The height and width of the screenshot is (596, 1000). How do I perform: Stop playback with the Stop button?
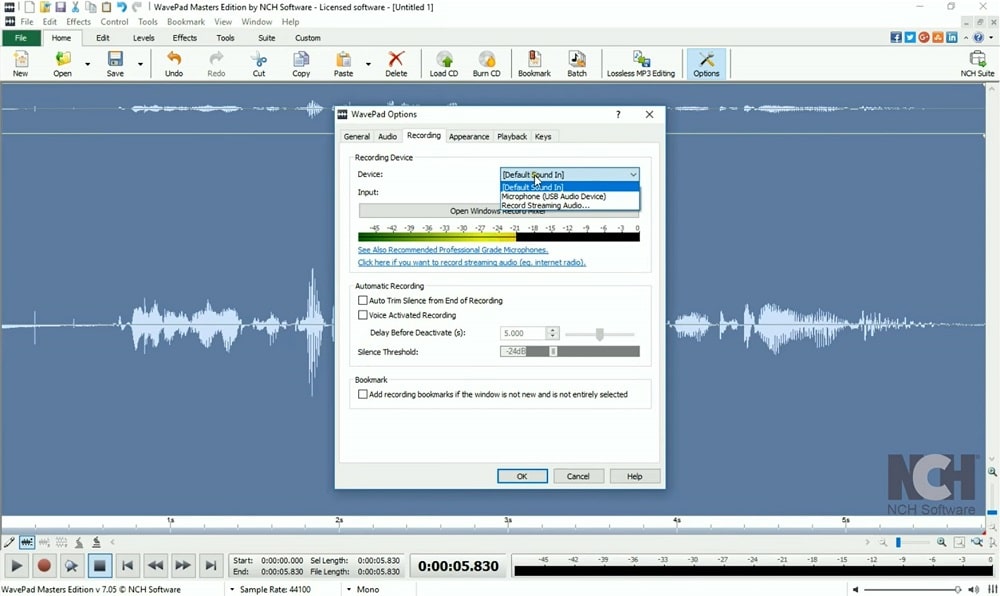(x=99, y=565)
